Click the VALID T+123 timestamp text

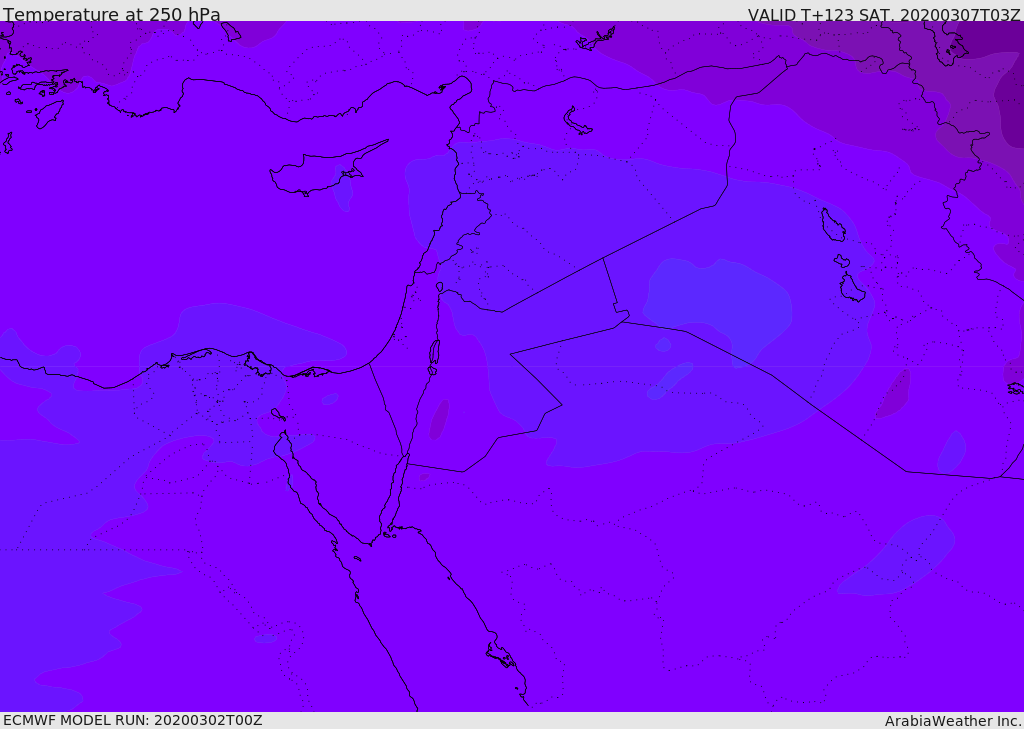(x=884, y=15)
